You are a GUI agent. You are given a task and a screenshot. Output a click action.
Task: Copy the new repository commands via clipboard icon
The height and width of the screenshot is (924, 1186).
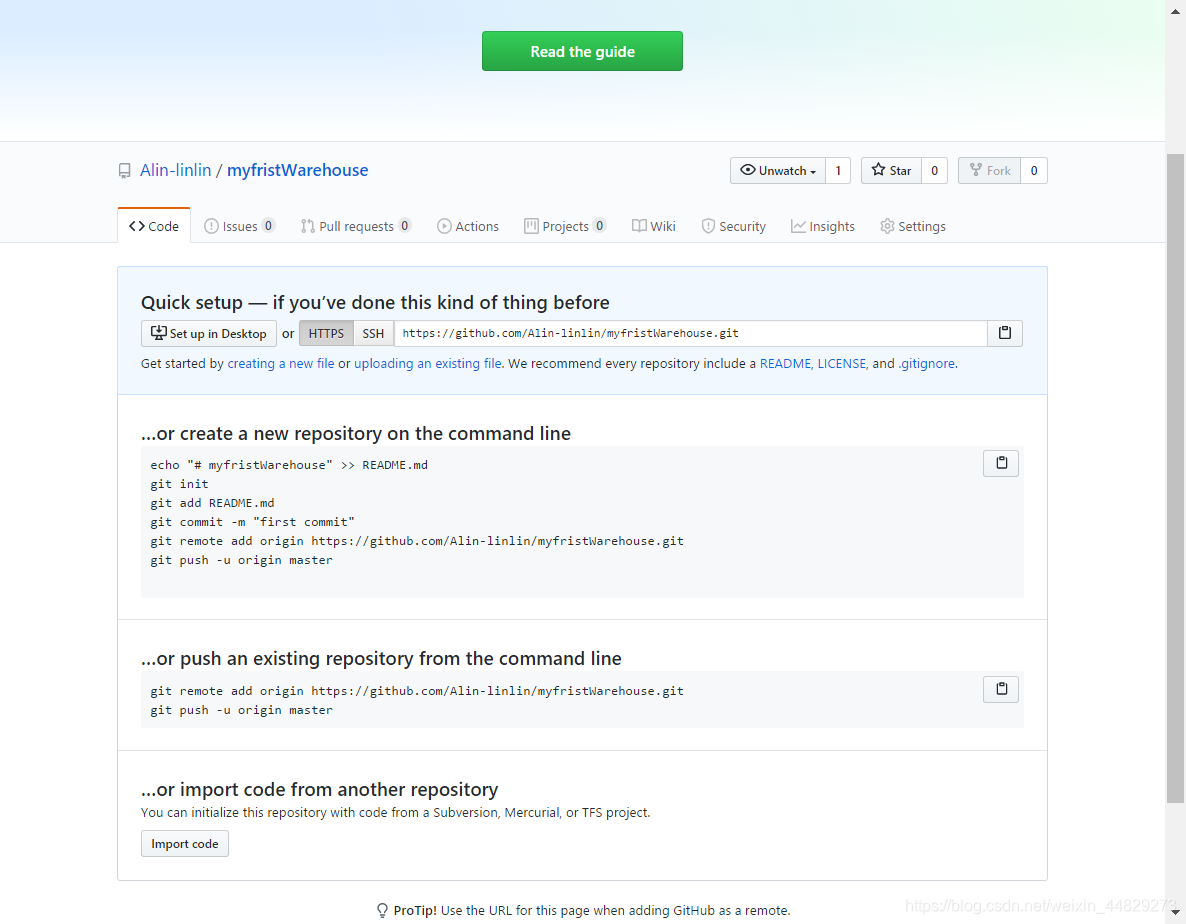point(1001,463)
